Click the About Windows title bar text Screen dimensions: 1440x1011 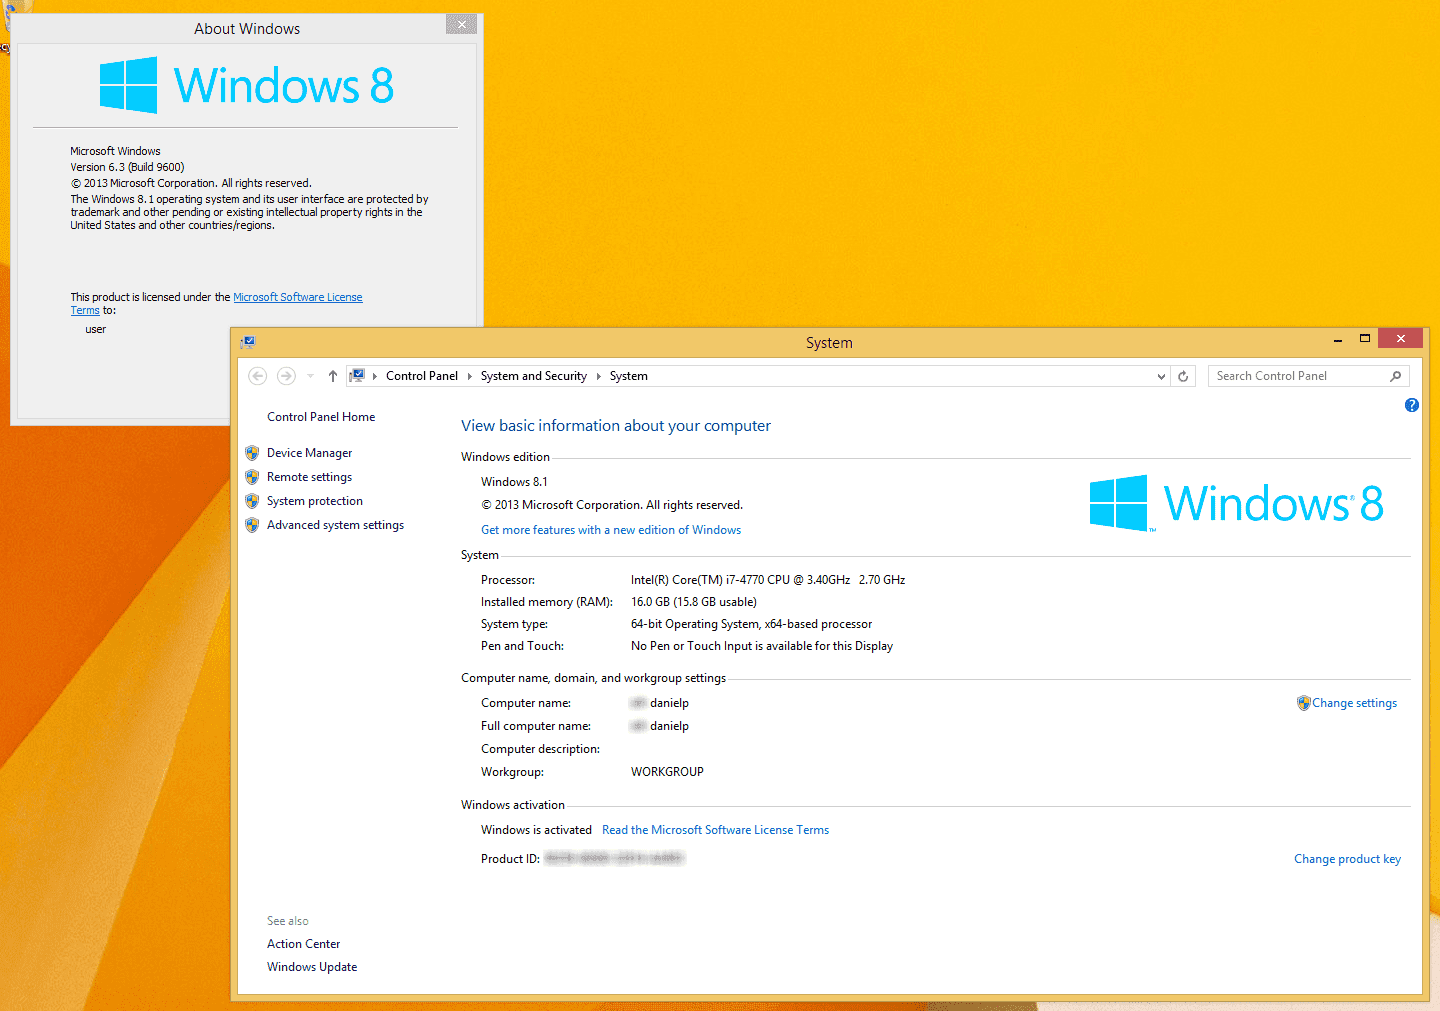point(247,29)
